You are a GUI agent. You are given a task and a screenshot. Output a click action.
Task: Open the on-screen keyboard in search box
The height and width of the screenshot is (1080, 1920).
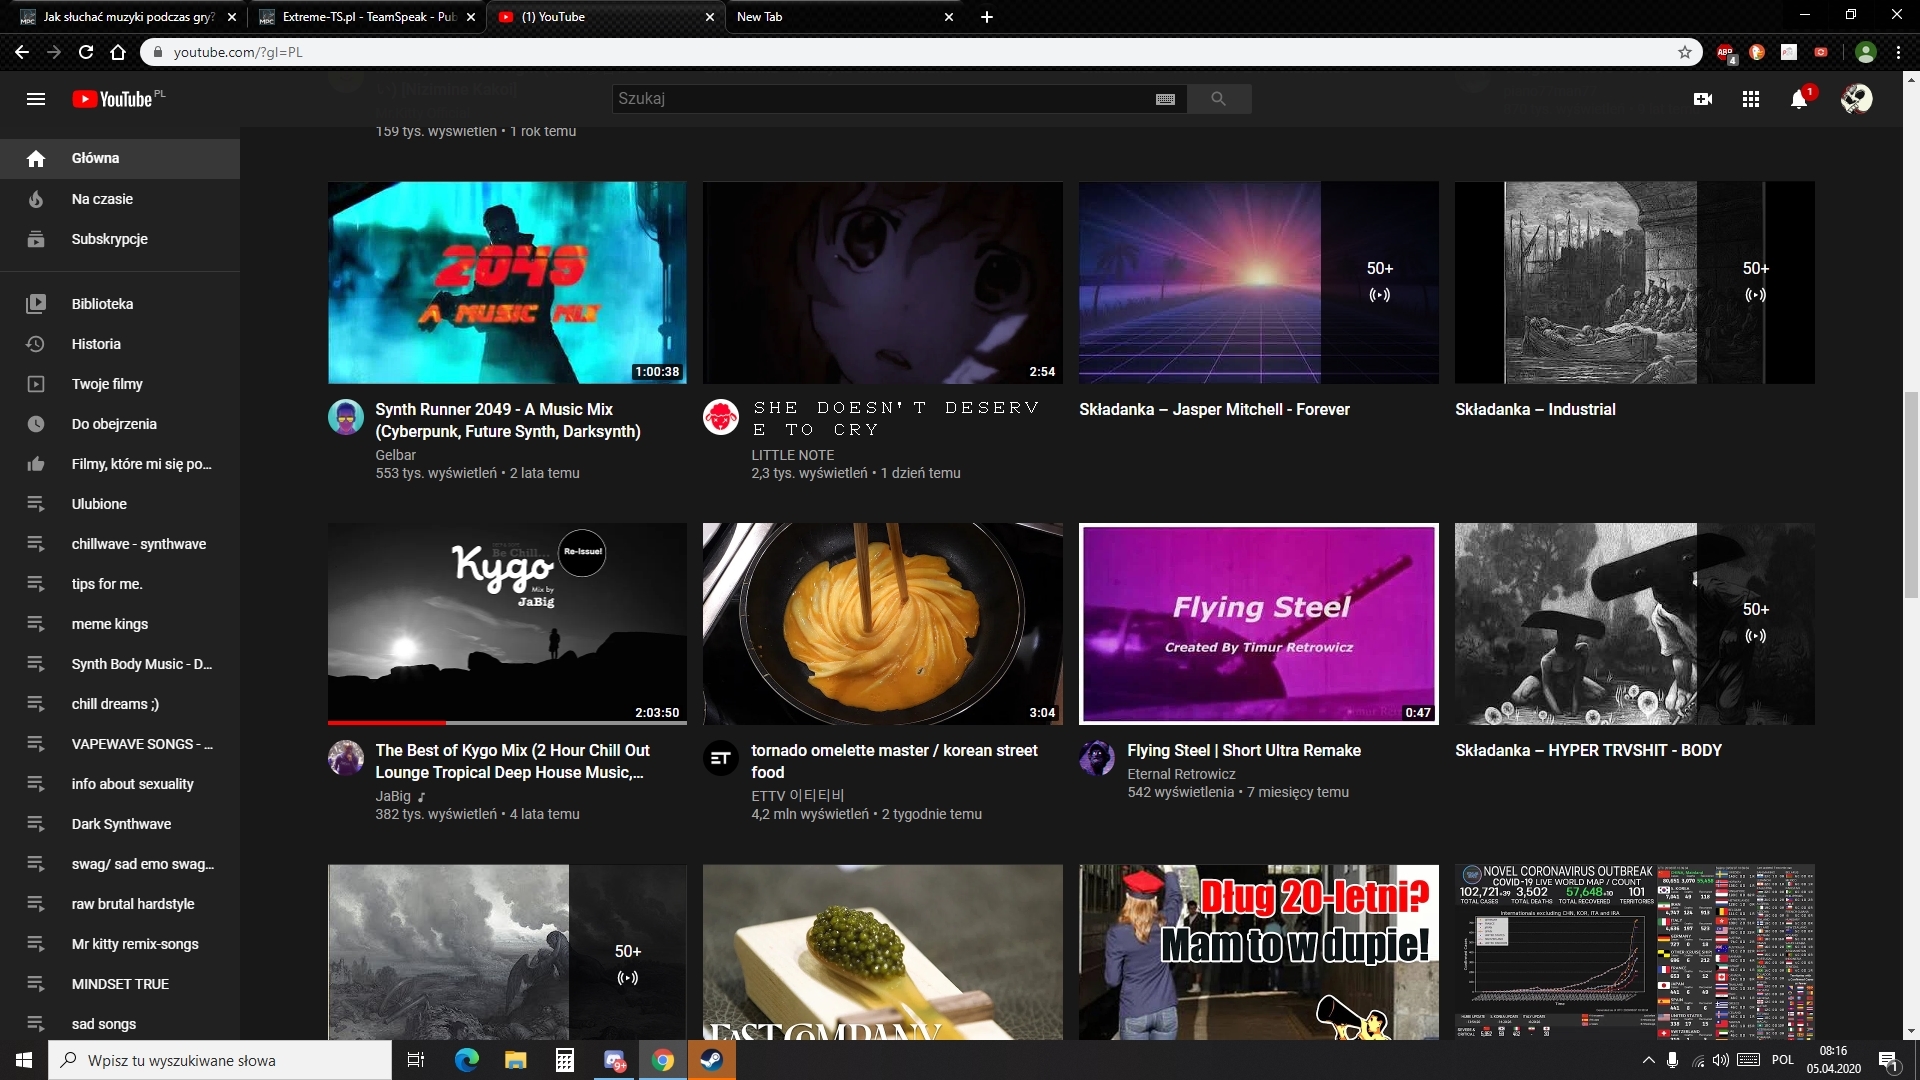coord(1165,99)
